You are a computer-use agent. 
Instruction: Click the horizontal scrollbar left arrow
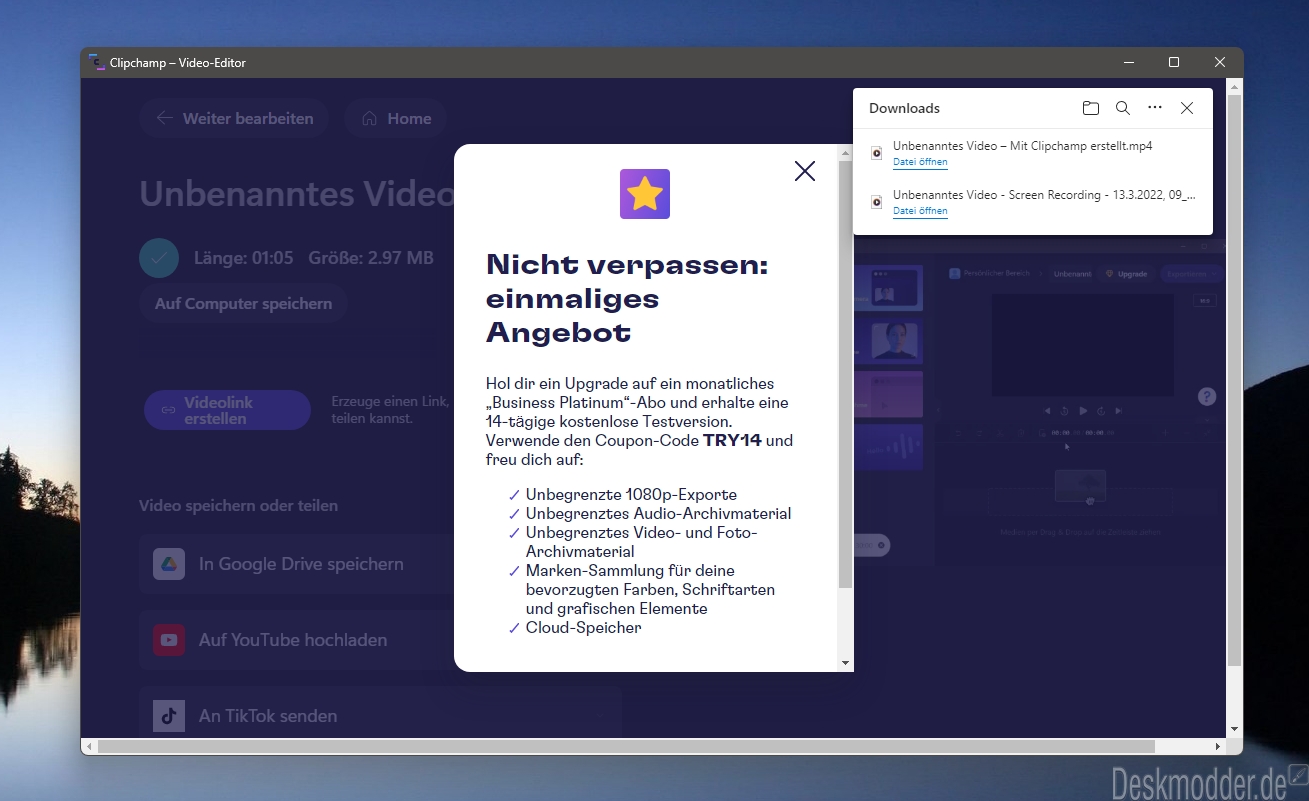[x=90, y=747]
